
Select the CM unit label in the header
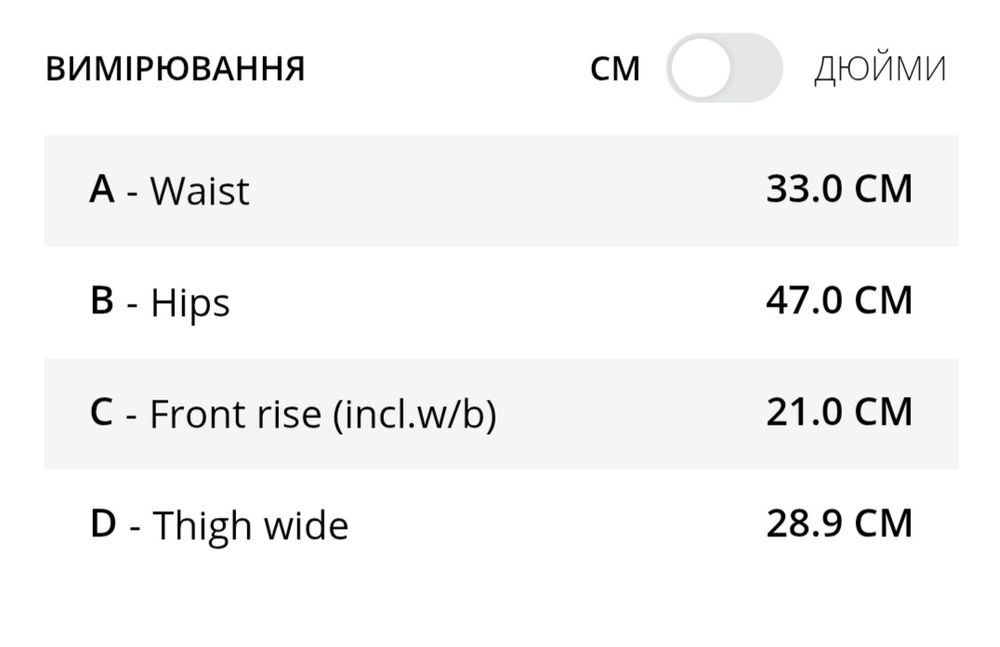[x=615, y=69]
